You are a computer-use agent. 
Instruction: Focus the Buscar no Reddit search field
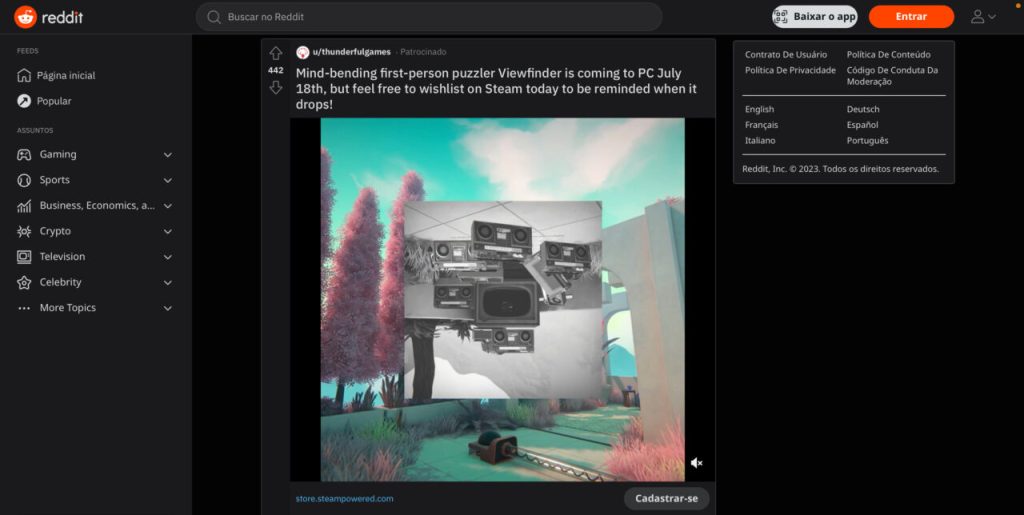(x=430, y=17)
